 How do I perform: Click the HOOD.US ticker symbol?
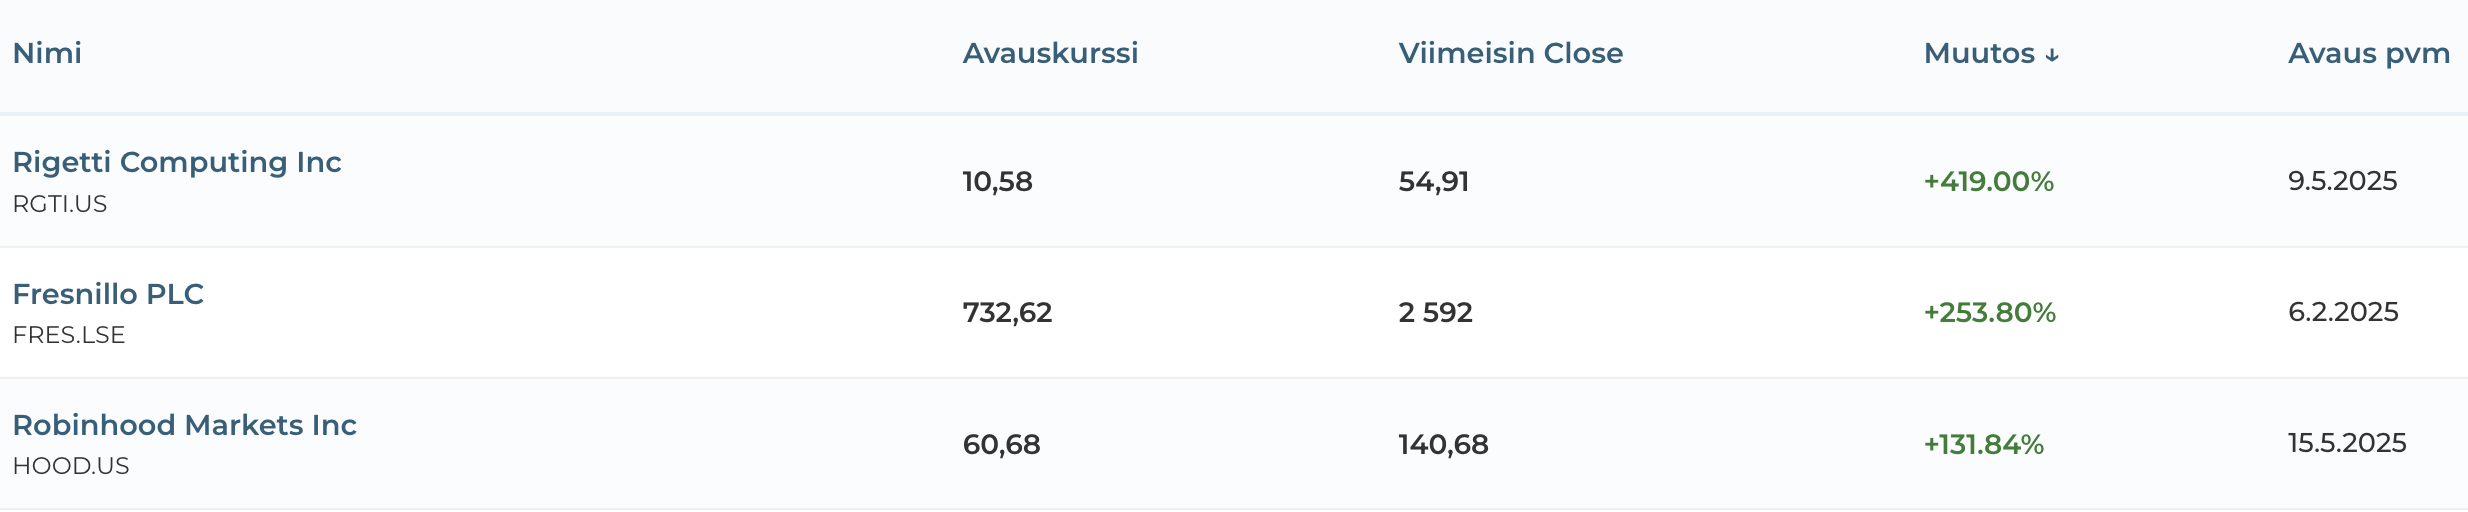click(71, 466)
